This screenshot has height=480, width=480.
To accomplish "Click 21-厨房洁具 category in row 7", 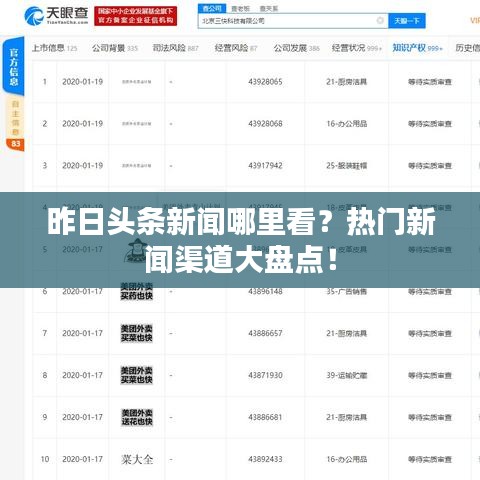I will 347,333.
